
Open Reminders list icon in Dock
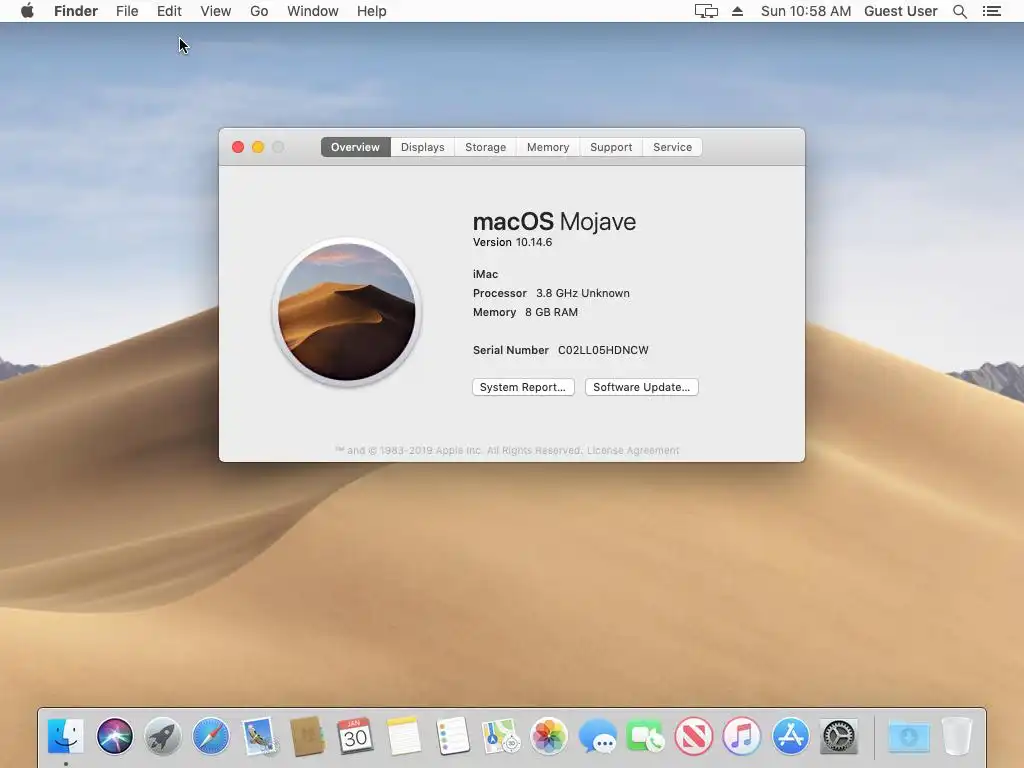(x=452, y=736)
